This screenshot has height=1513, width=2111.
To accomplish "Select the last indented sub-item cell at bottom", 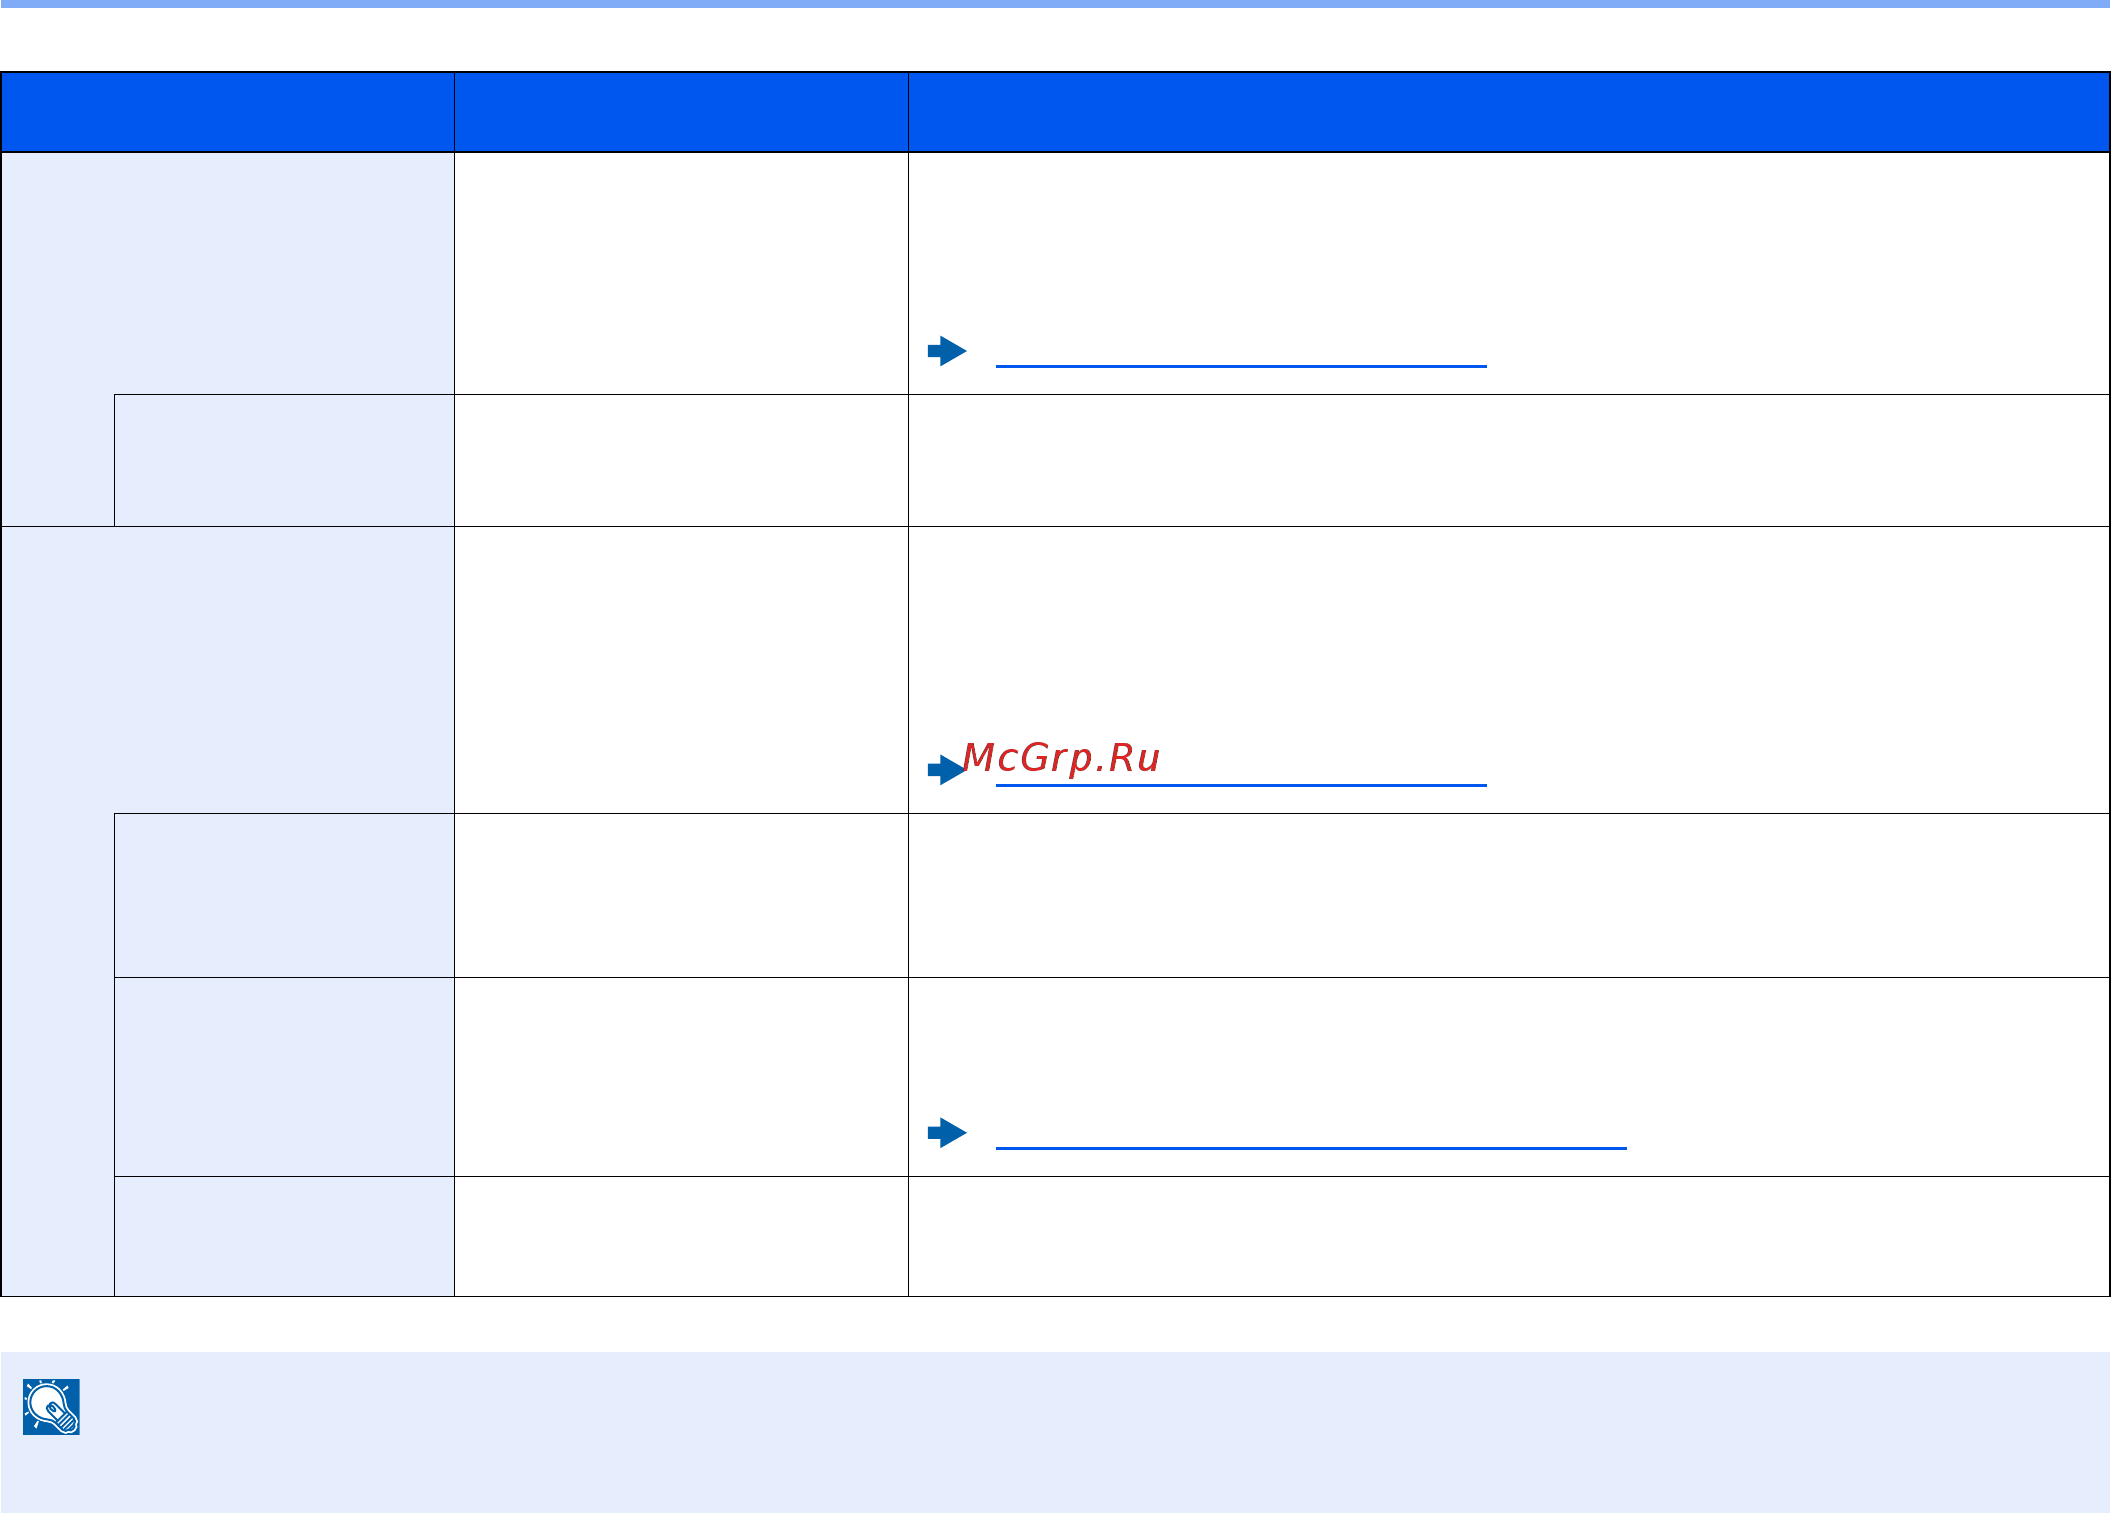I will point(284,1236).
